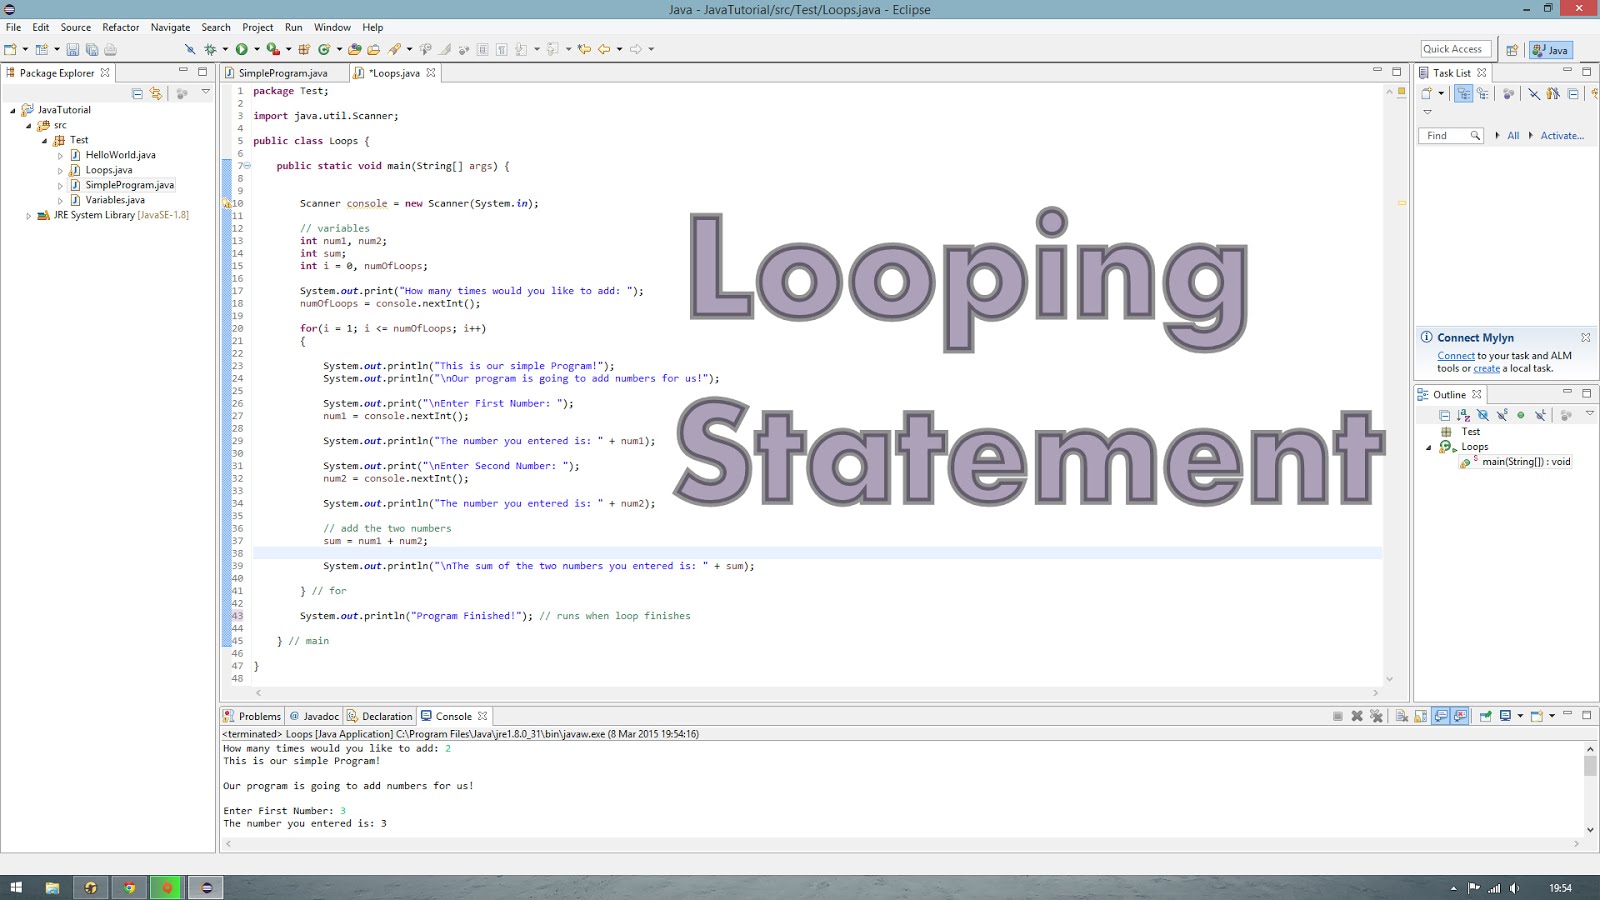The image size is (1600, 900).
Task: Click the Activate link in Task List
Action: (x=1561, y=135)
